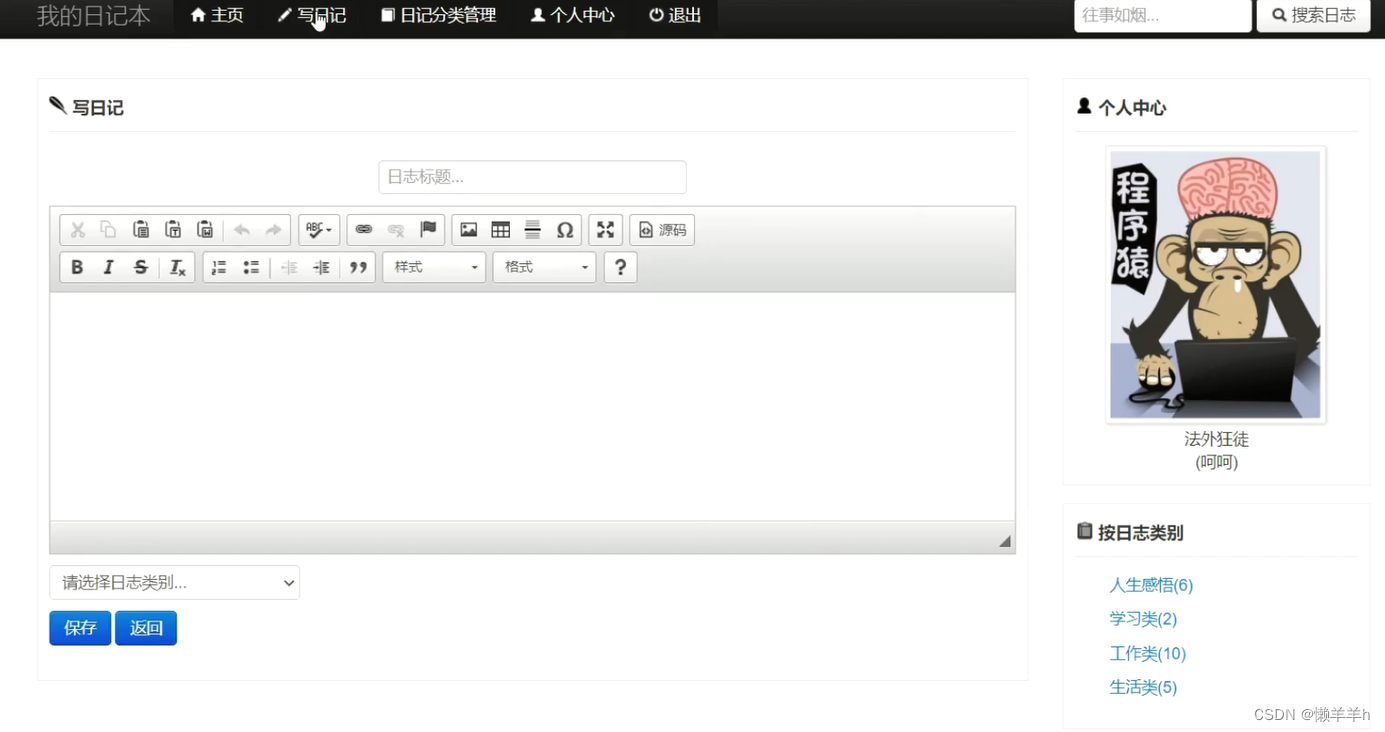This screenshot has height=732, width=1385.
Task: Toggle bulleted list
Action: point(251,267)
